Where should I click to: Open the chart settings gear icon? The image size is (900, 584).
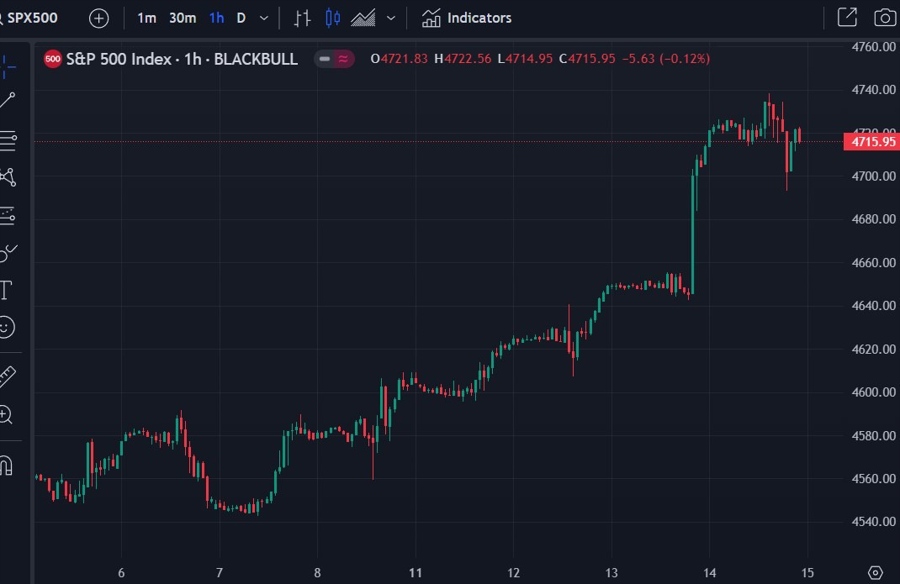pos(875,573)
